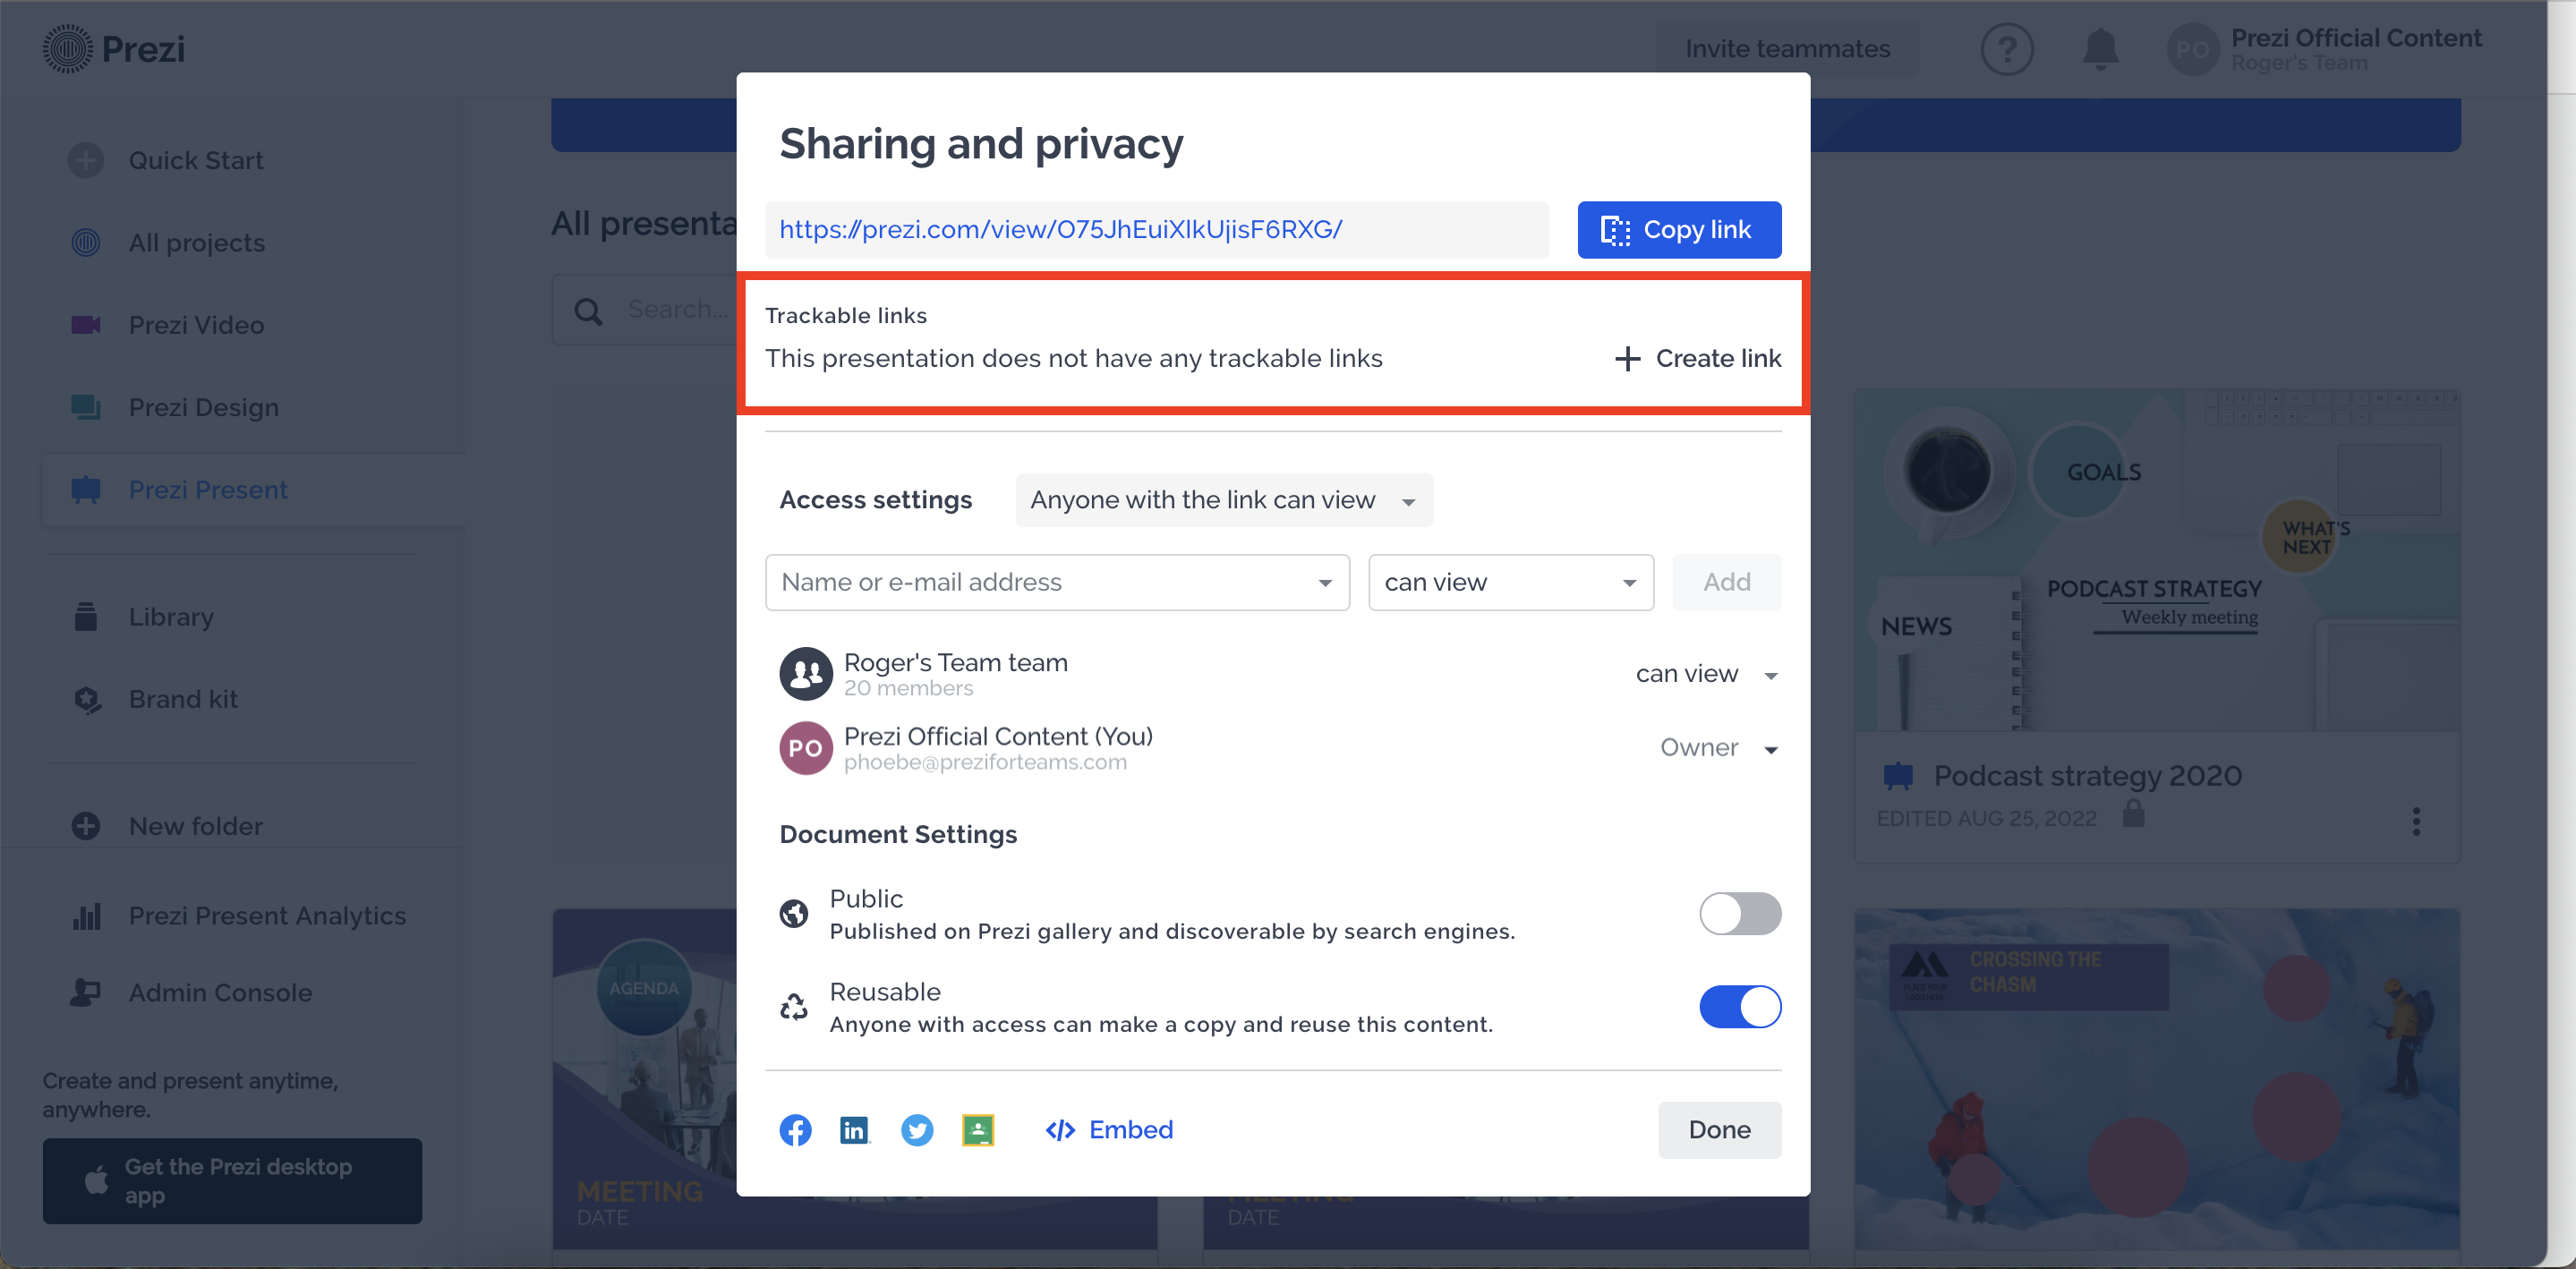
Task: Click the Prezi Design icon
Action: click(x=86, y=407)
